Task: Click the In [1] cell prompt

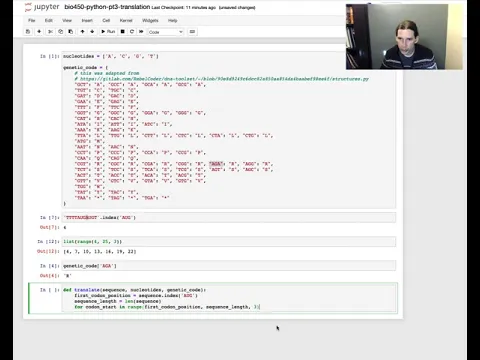Action: (x=50, y=56)
